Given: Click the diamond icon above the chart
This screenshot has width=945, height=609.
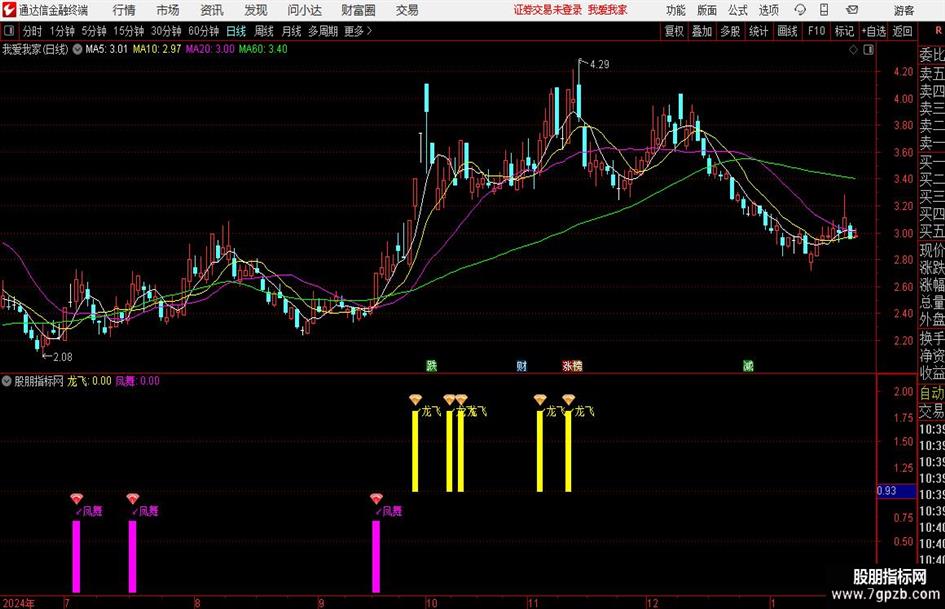Looking at the screenshot, I should 853,50.
